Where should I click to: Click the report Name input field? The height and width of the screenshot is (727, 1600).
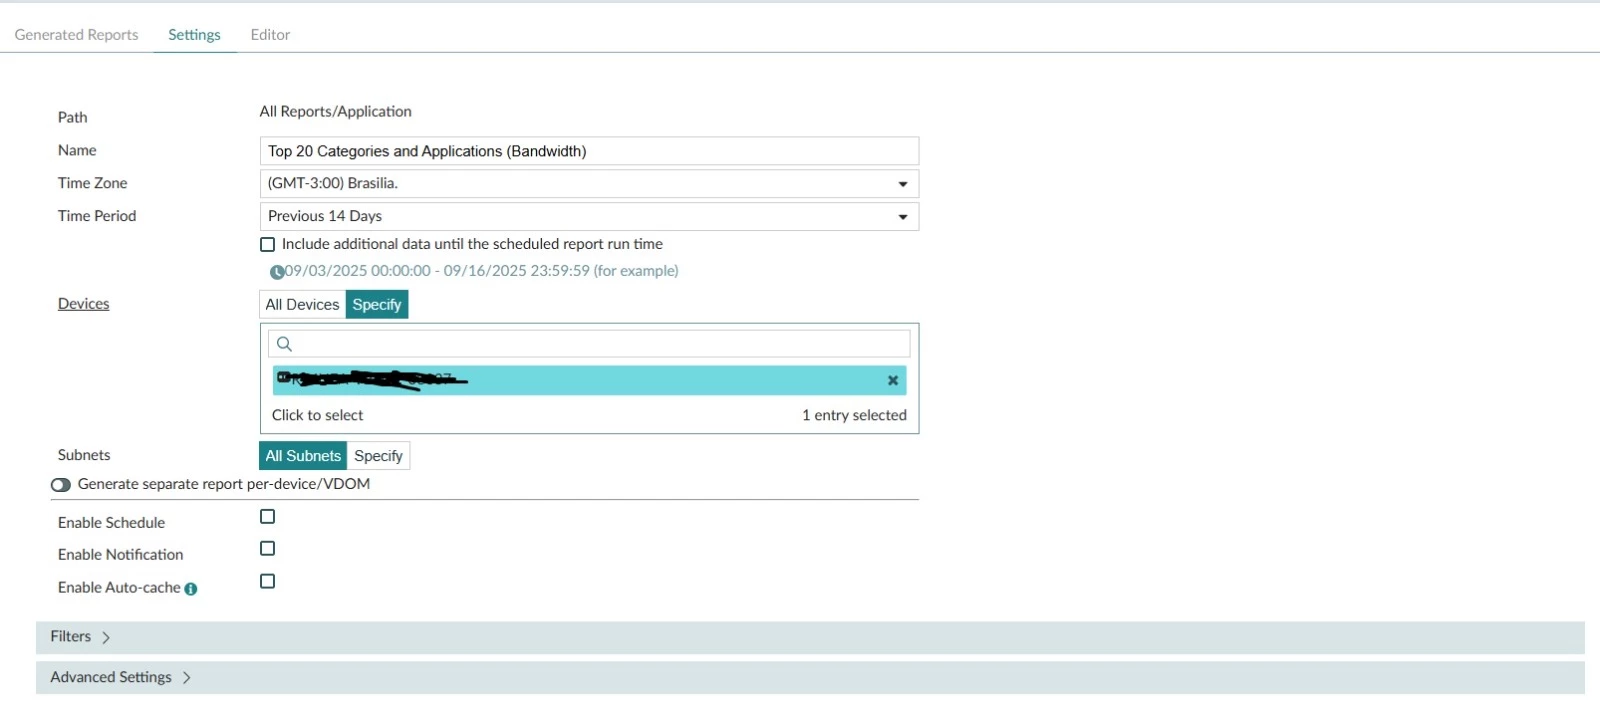(589, 151)
